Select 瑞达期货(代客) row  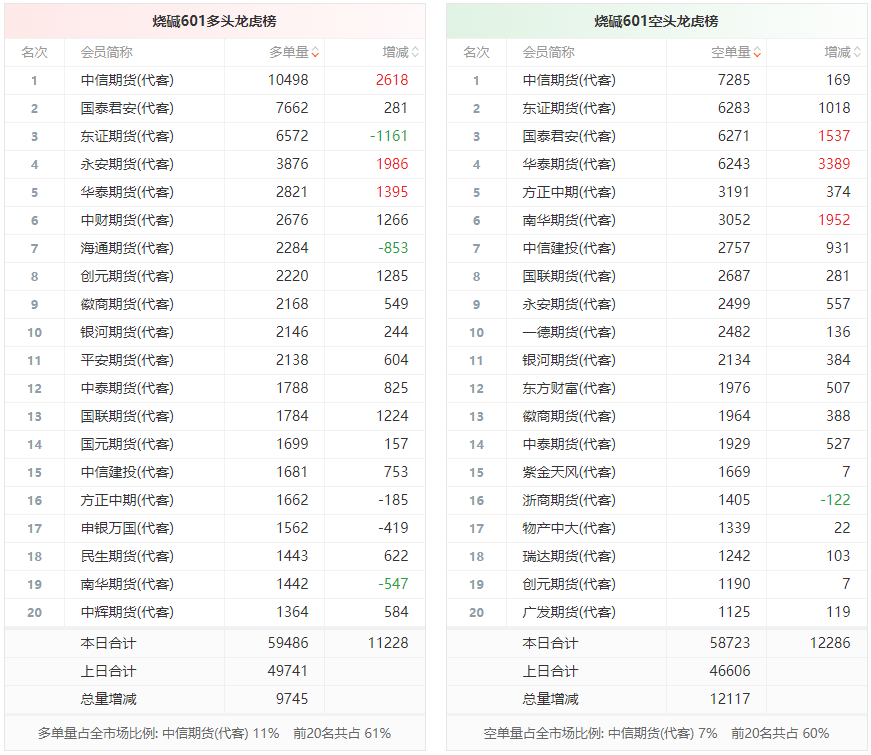[657, 556]
